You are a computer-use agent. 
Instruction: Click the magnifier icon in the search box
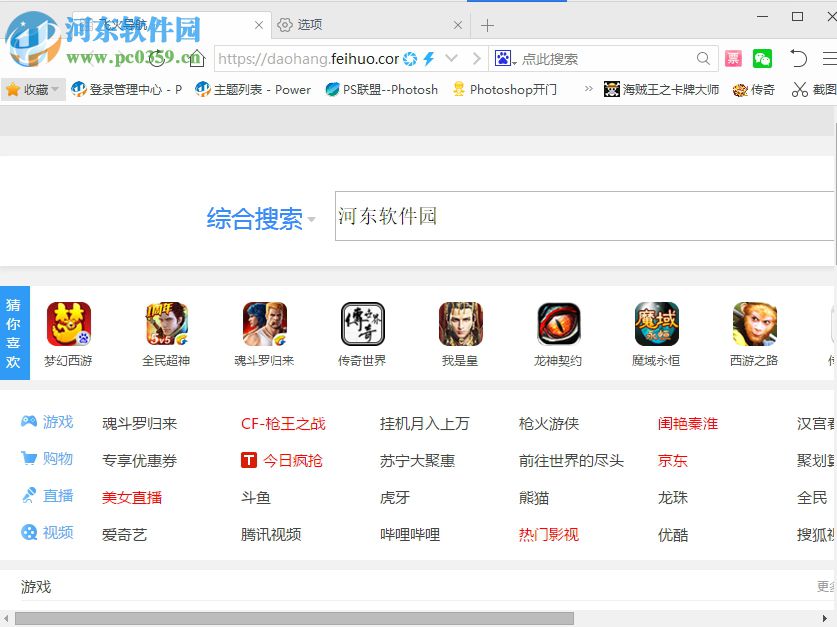pyautogui.click(x=704, y=58)
